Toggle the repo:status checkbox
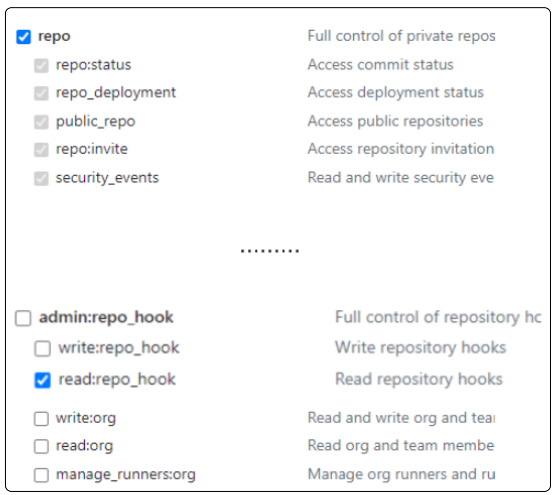553x495 pixels. (41, 66)
